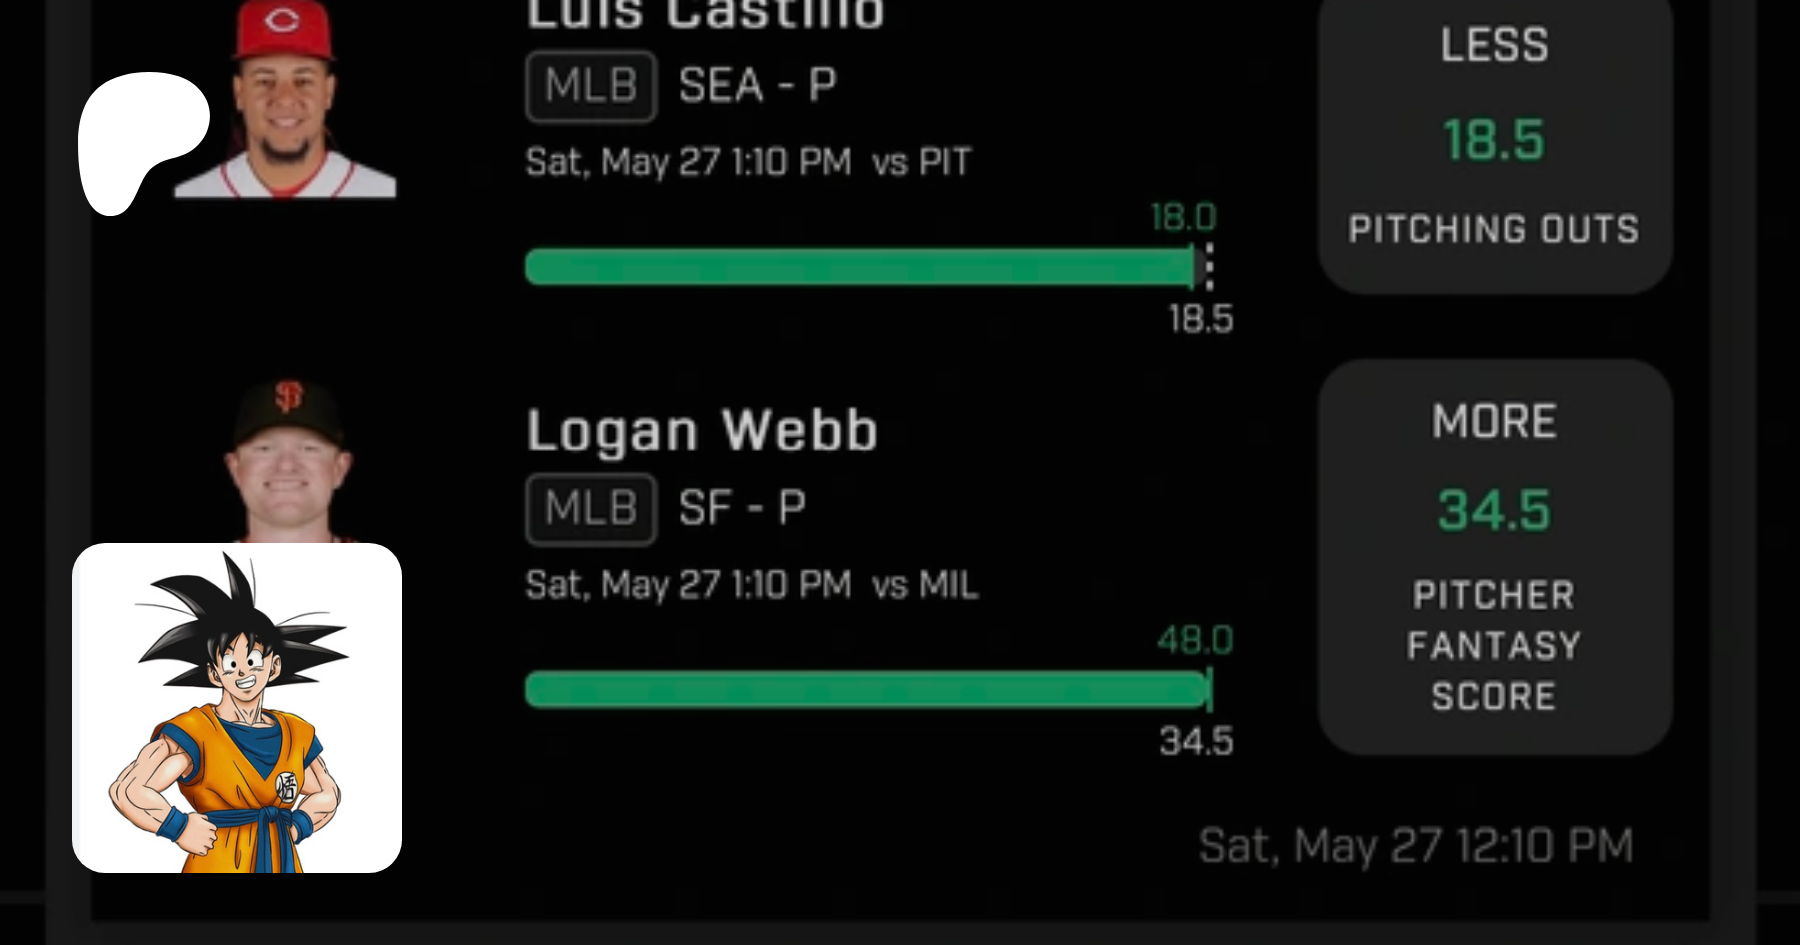The height and width of the screenshot is (945, 1800).
Task: Open the Luis Castillo player name
Action: [705, 15]
